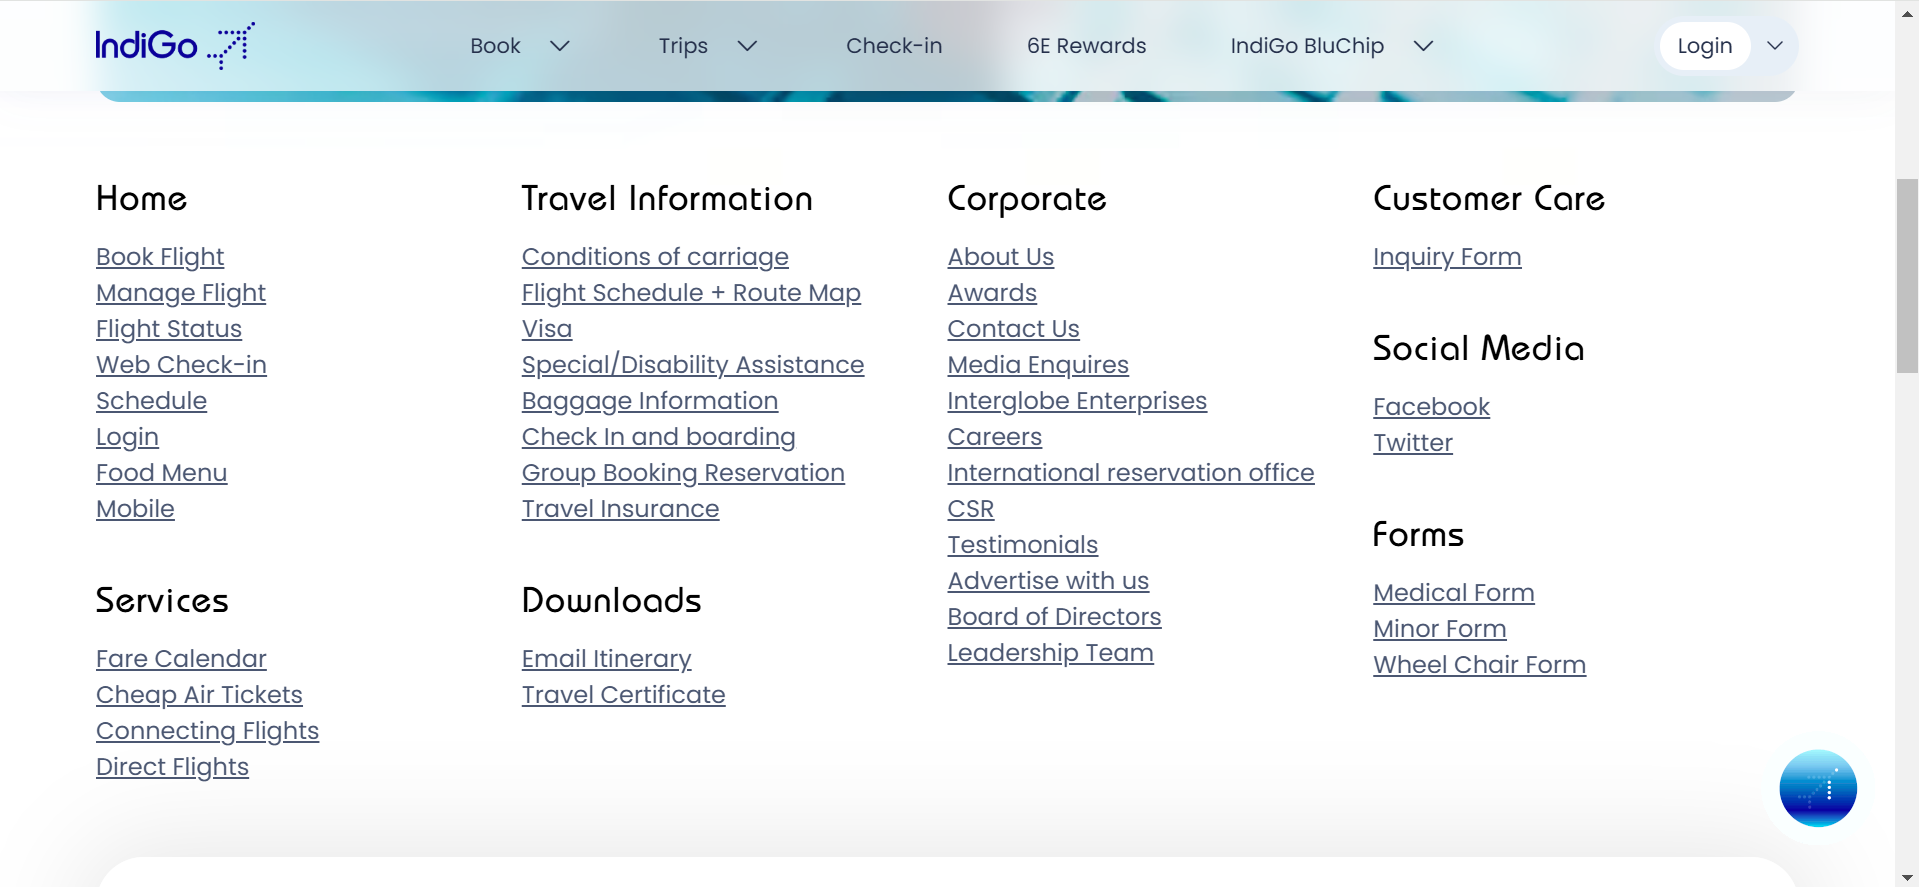Open the CSR link

pos(971,509)
